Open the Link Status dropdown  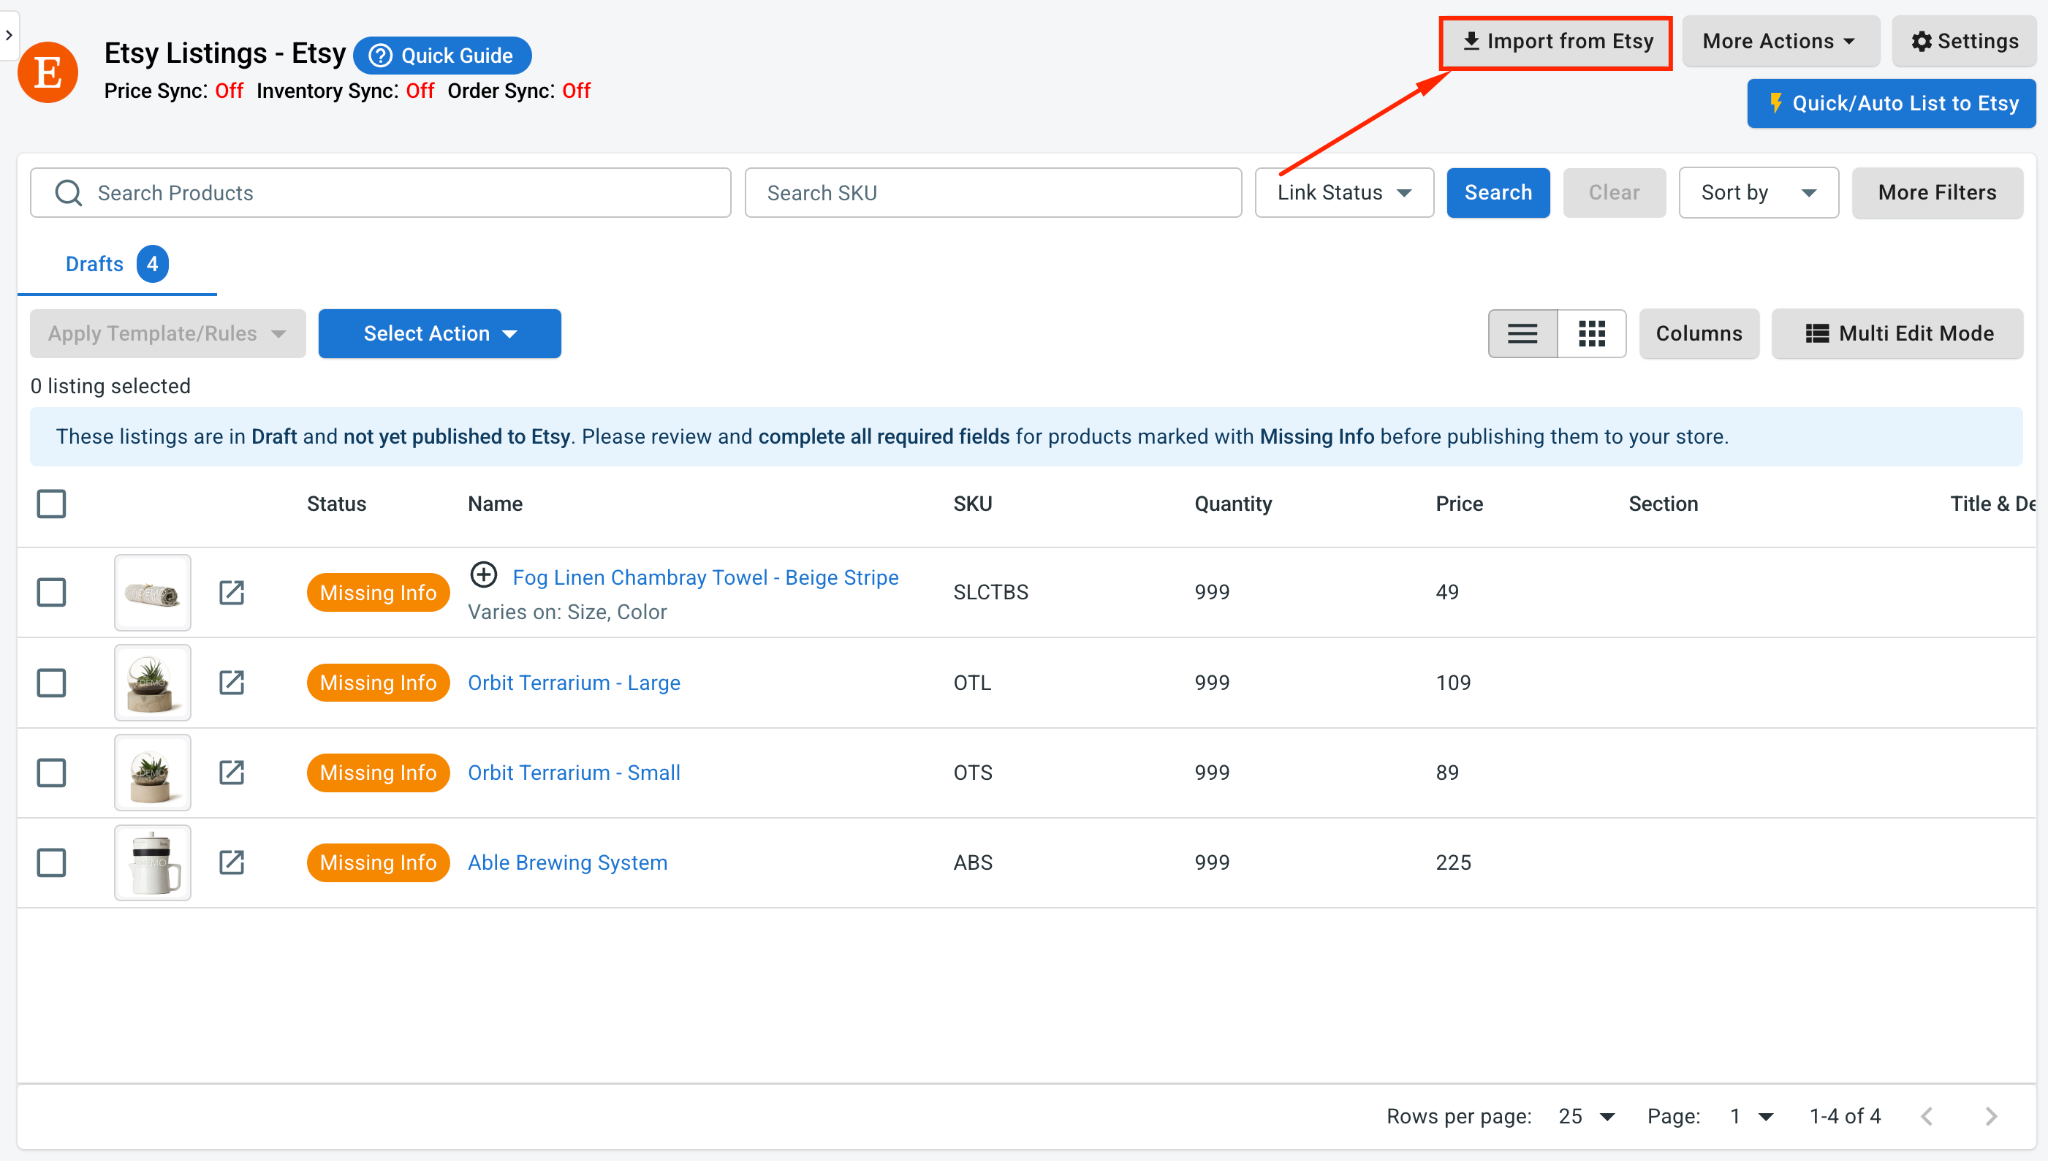[1344, 193]
